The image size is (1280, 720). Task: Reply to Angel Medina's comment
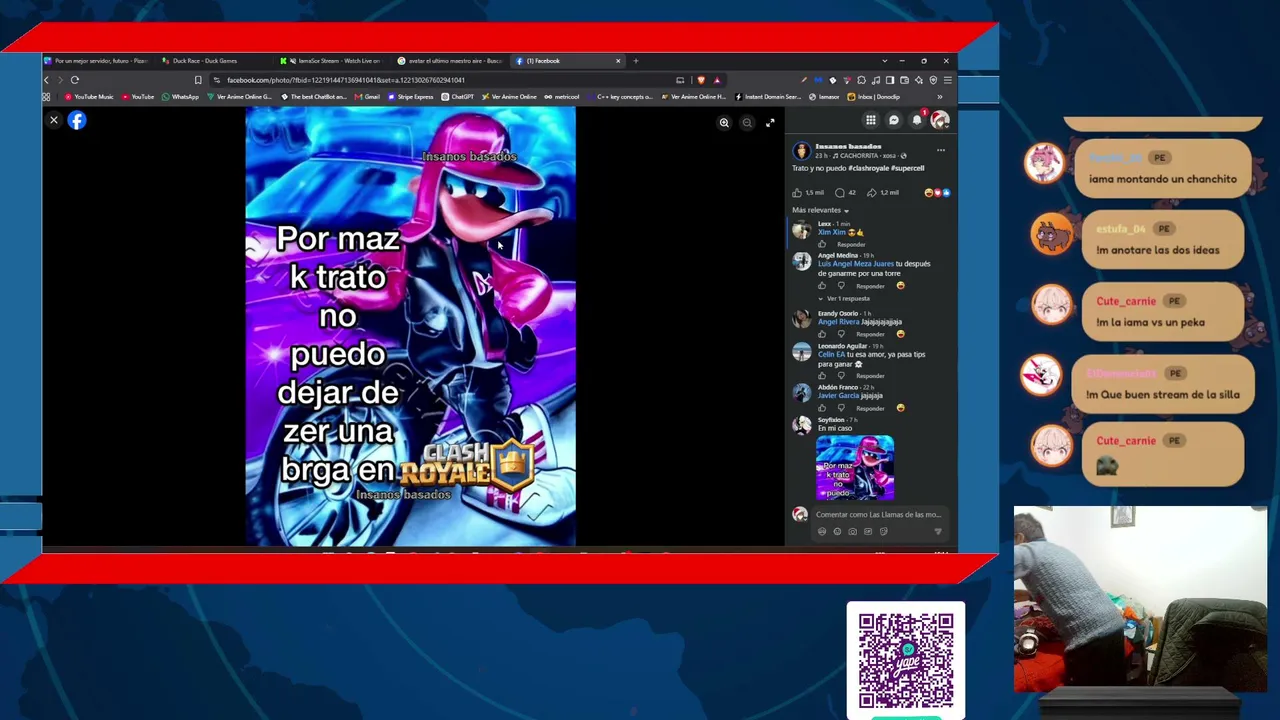(870, 286)
